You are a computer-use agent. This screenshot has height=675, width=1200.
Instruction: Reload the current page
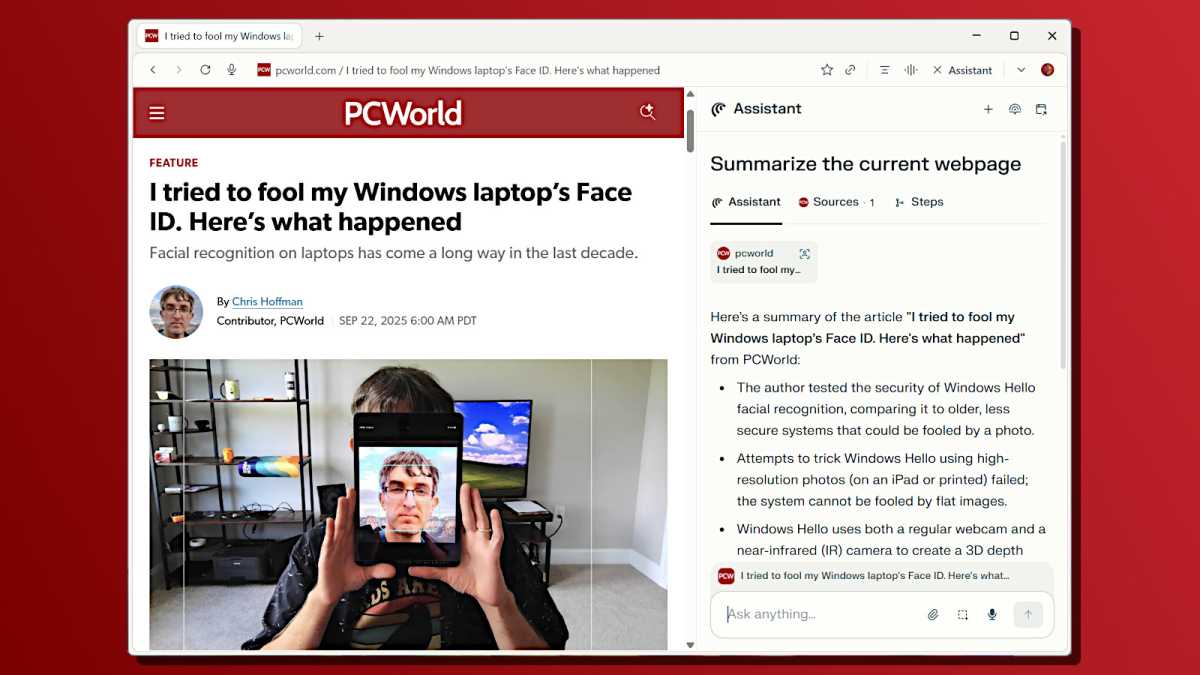click(x=205, y=70)
